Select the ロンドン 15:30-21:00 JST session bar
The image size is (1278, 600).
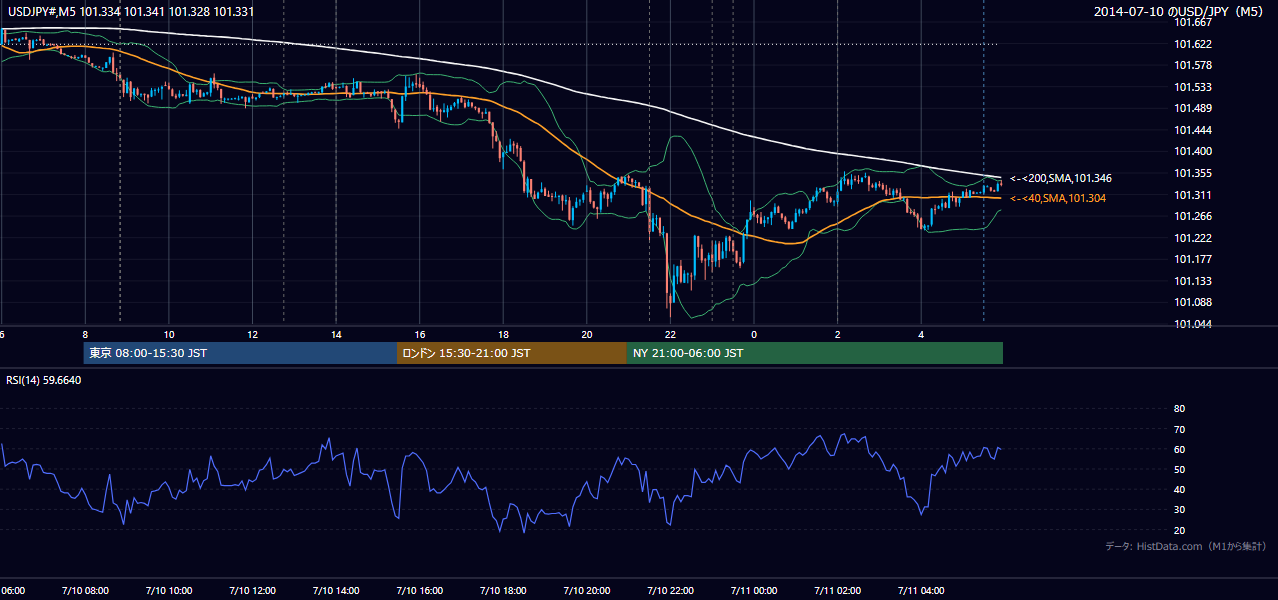(512, 353)
